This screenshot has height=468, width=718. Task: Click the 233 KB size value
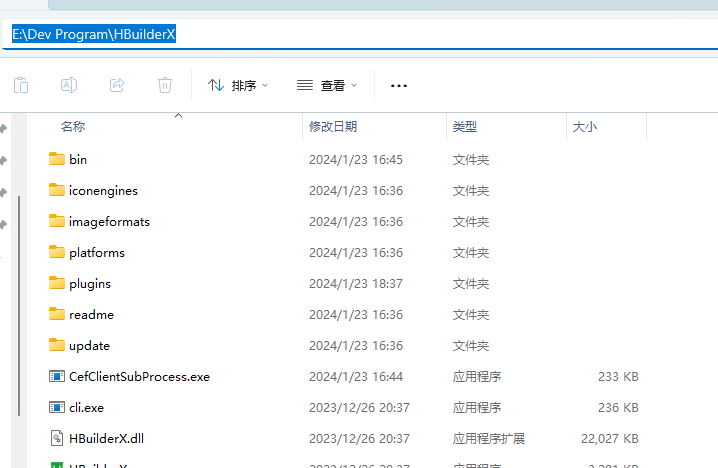click(x=618, y=376)
